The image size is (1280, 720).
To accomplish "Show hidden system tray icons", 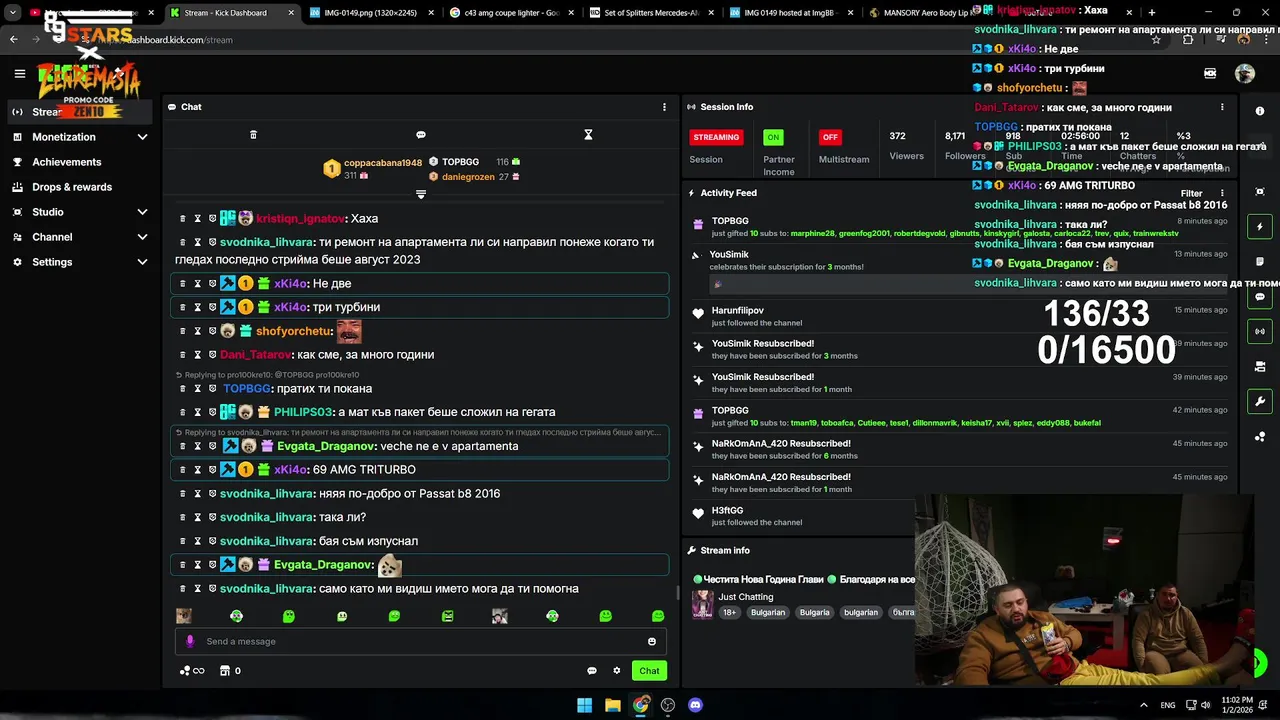I will tap(1144, 705).
